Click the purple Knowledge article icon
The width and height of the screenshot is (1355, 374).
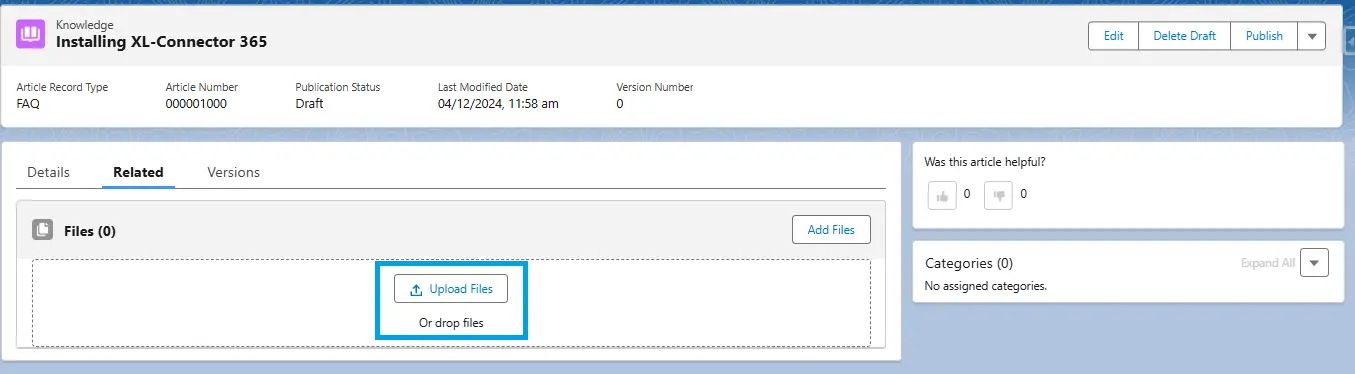point(31,34)
